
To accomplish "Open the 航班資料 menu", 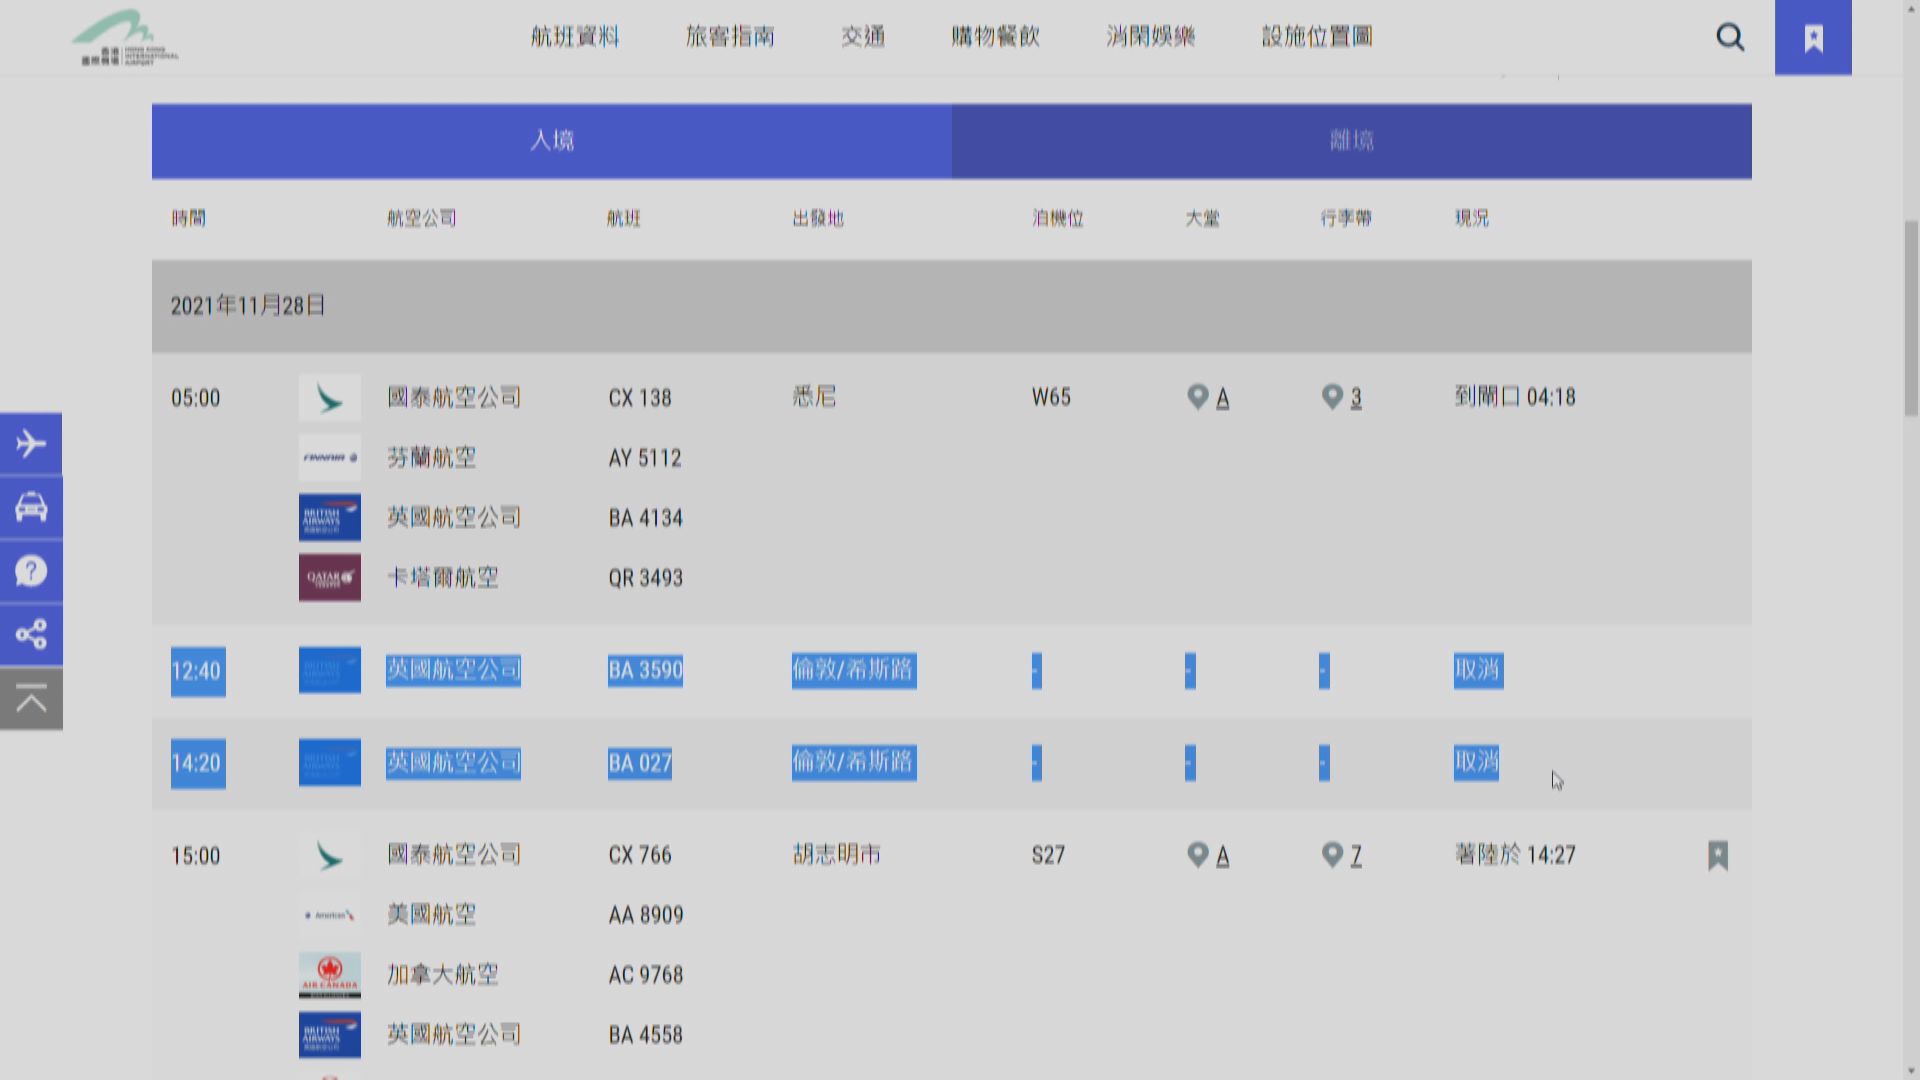I will pyautogui.click(x=575, y=37).
